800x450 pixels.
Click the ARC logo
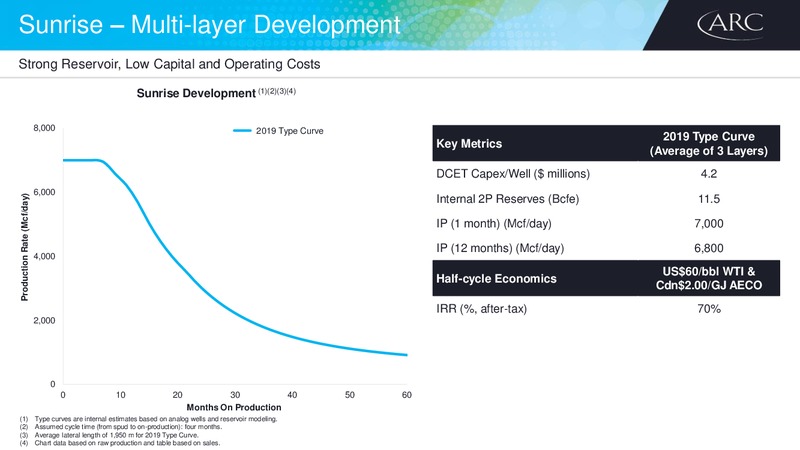click(x=731, y=25)
